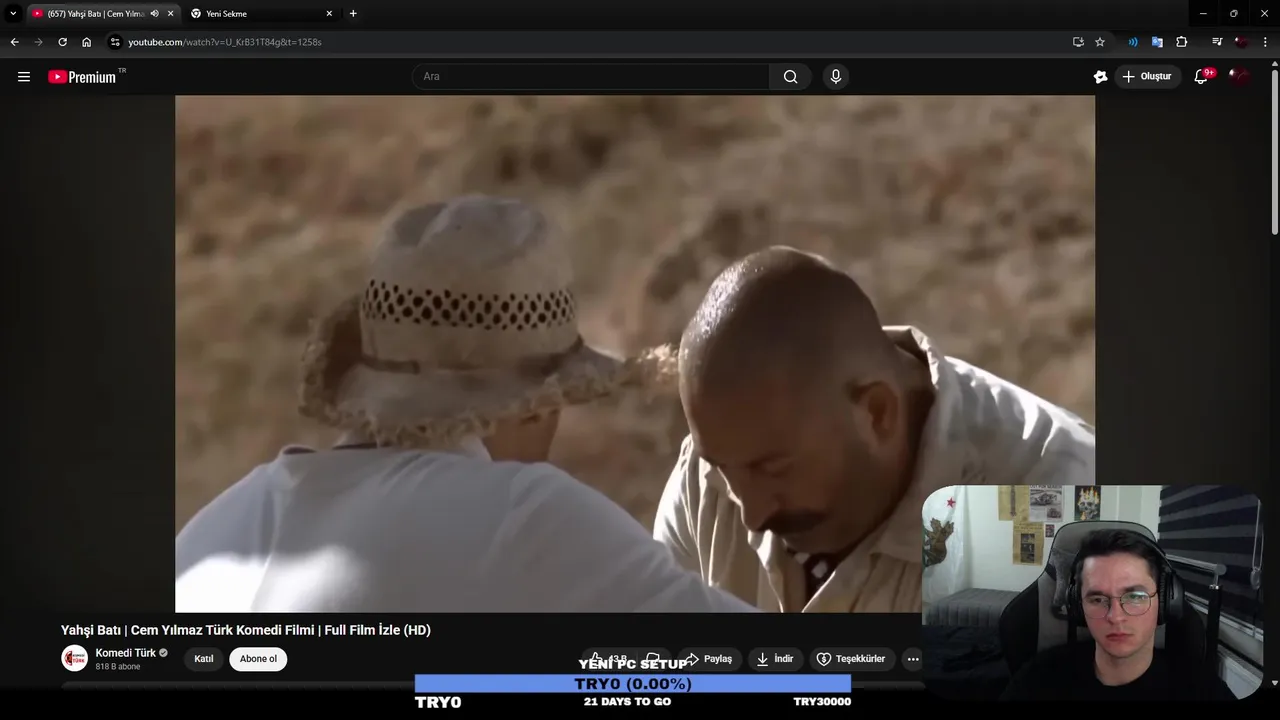
Task: Close the Yeni Sekme tab
Action: pyautogui.click(x=329, y=13)
